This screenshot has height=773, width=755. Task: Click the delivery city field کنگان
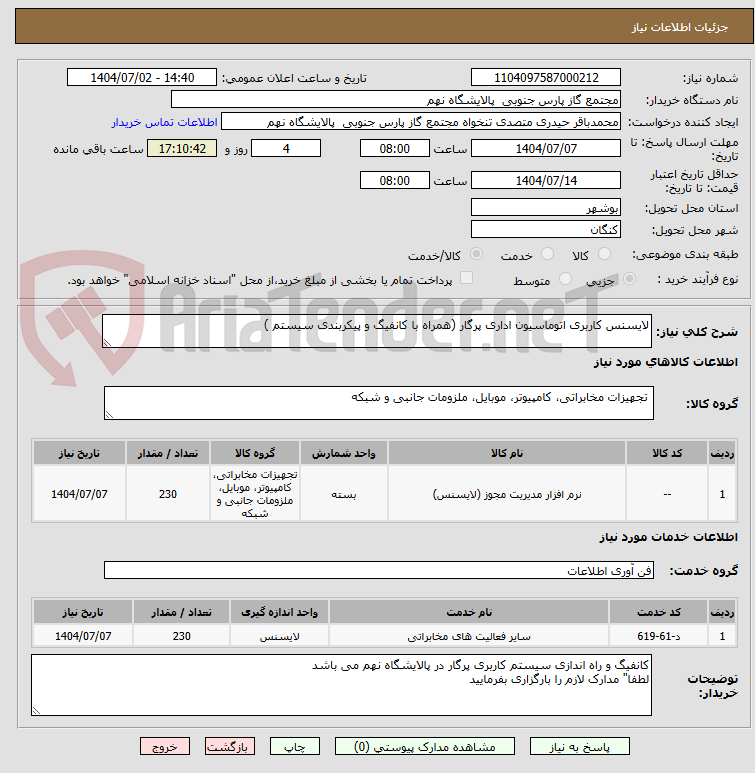tap(545, 229)
